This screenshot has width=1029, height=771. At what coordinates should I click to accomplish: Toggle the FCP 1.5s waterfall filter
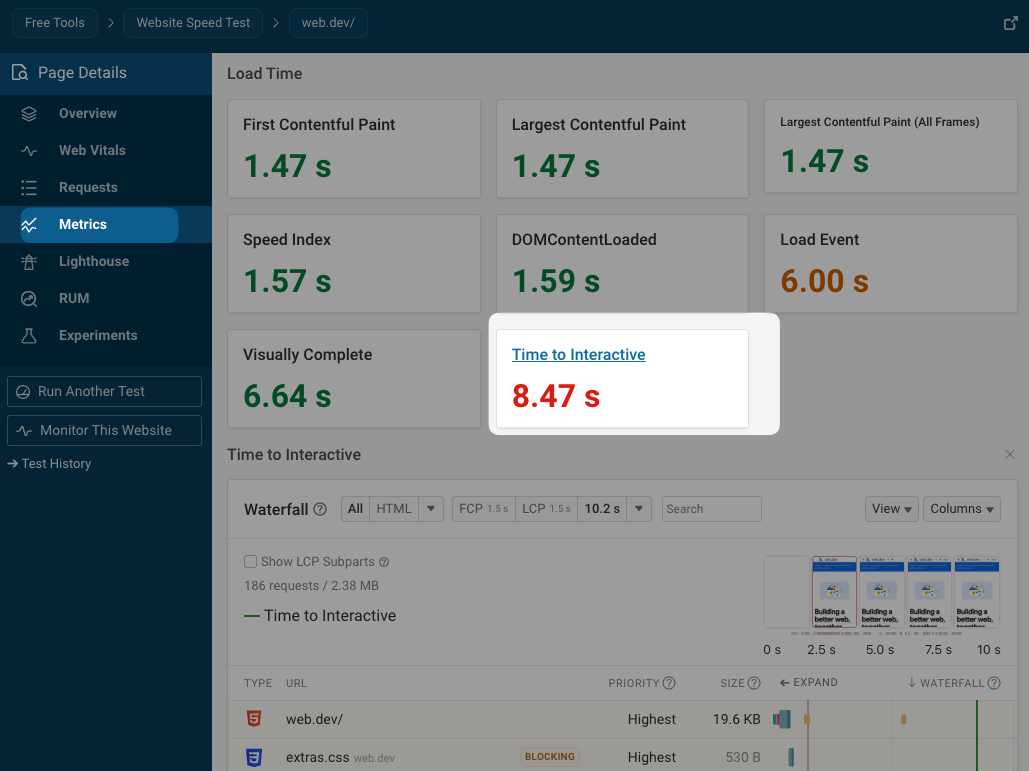482,508
